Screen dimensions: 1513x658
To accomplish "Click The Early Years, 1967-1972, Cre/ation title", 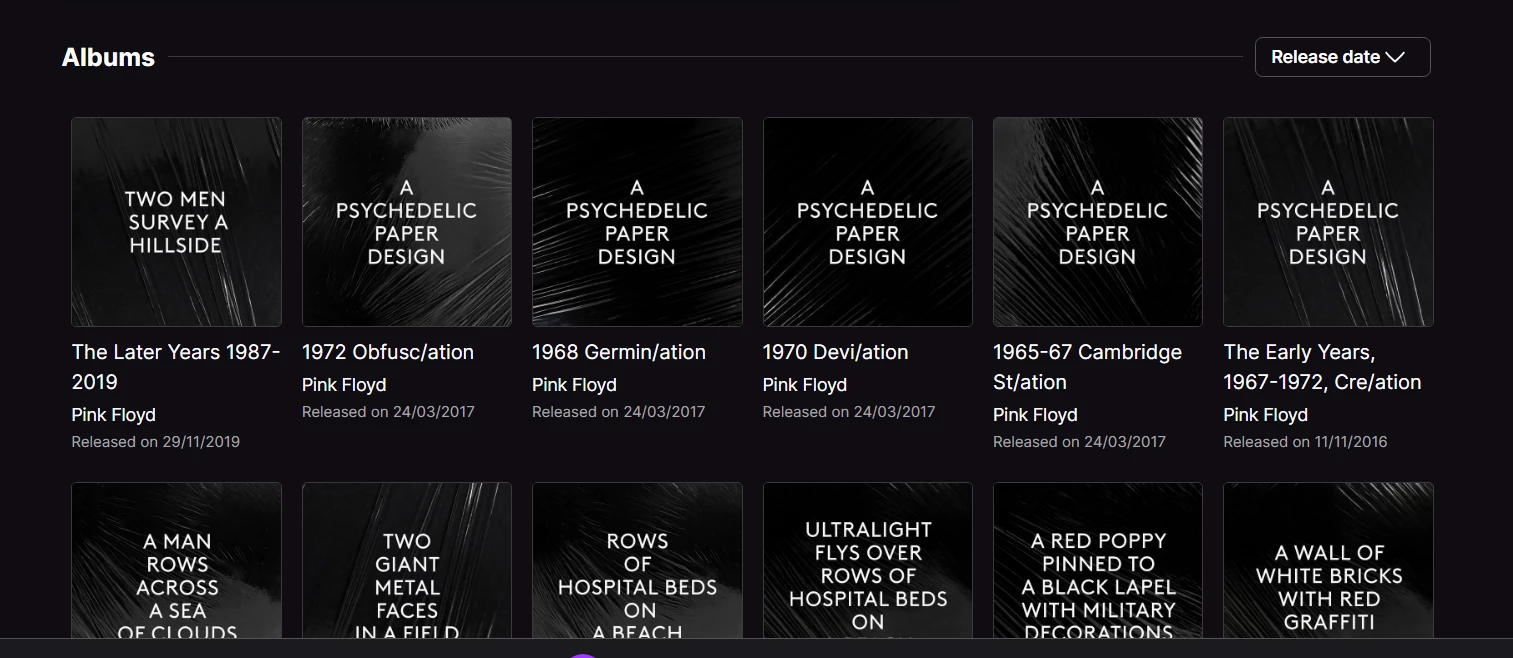I will pyautogui.click(x=1322, y=367).
